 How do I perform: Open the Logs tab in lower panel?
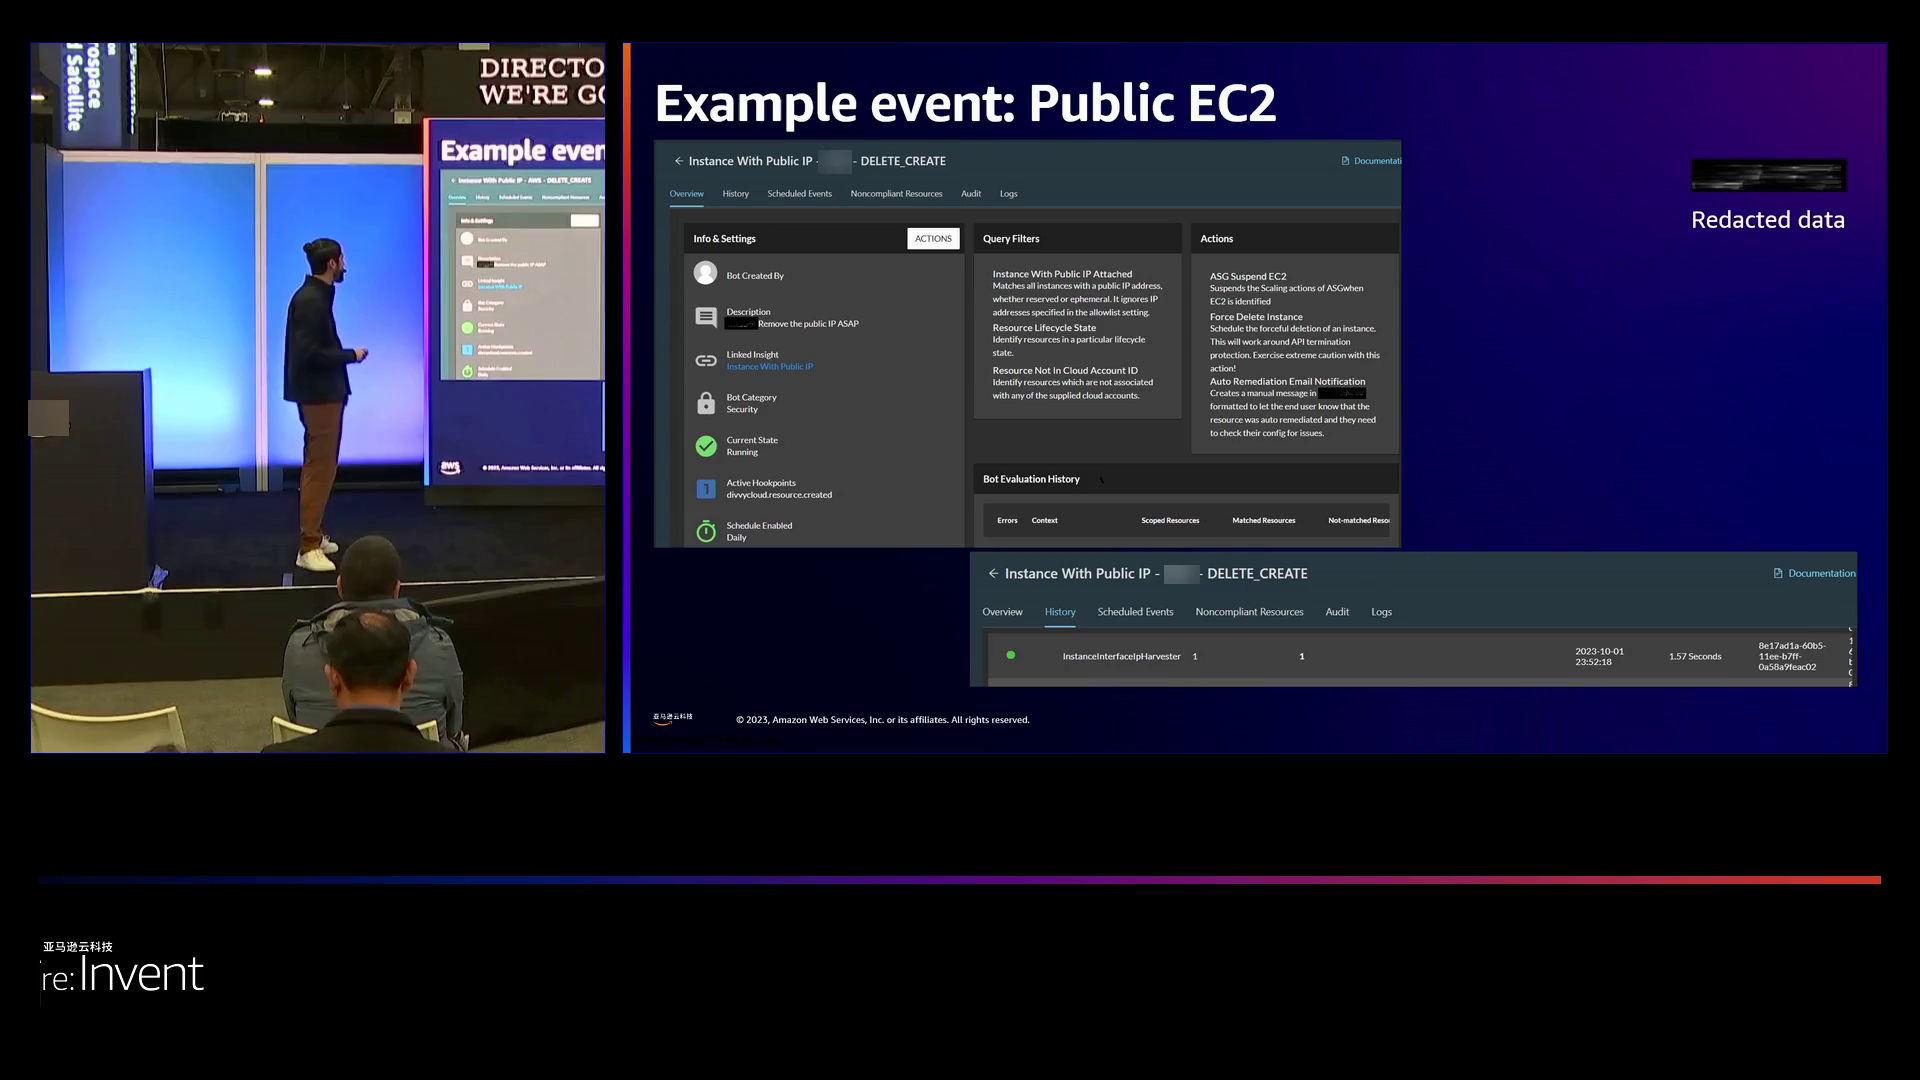point(1381,612)
